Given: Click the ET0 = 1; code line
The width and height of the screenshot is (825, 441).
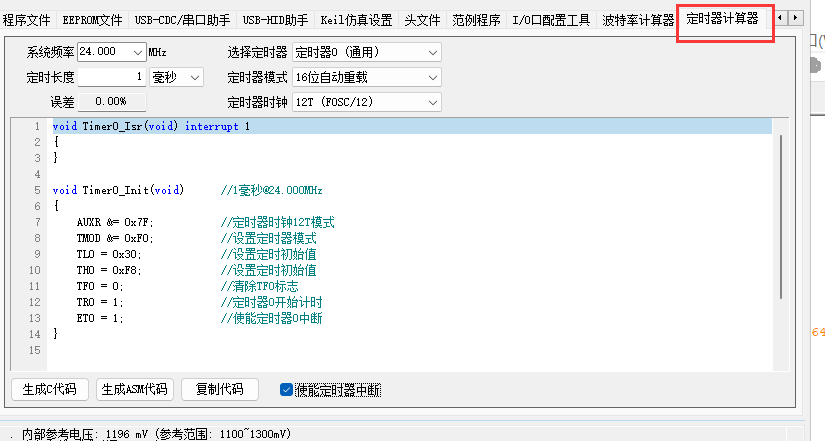Looking at the screenshot, I should click(x=100, y=318).
